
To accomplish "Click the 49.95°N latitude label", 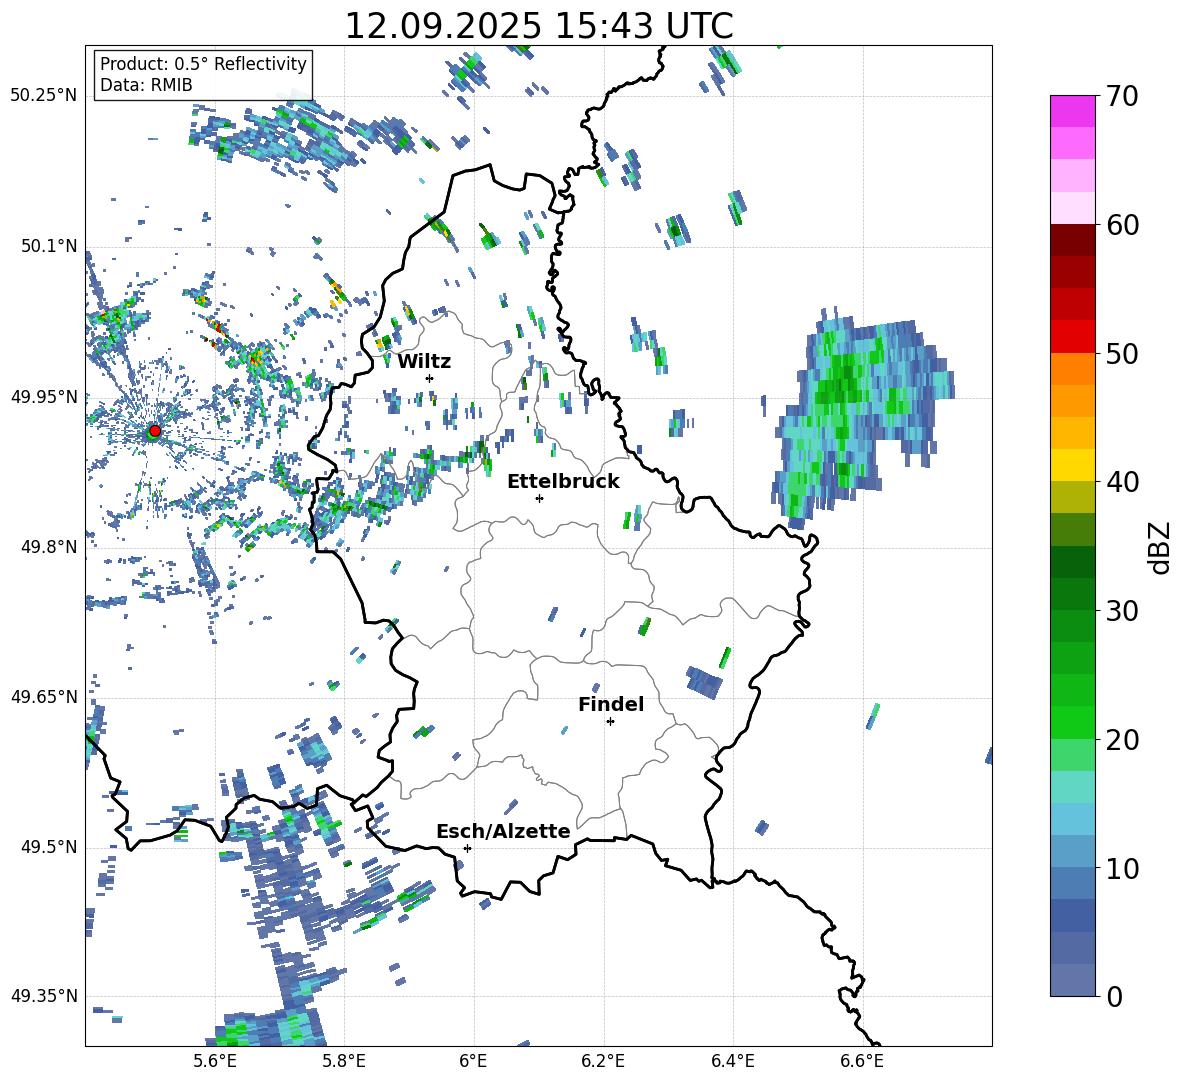I will [x=44, y=396].
